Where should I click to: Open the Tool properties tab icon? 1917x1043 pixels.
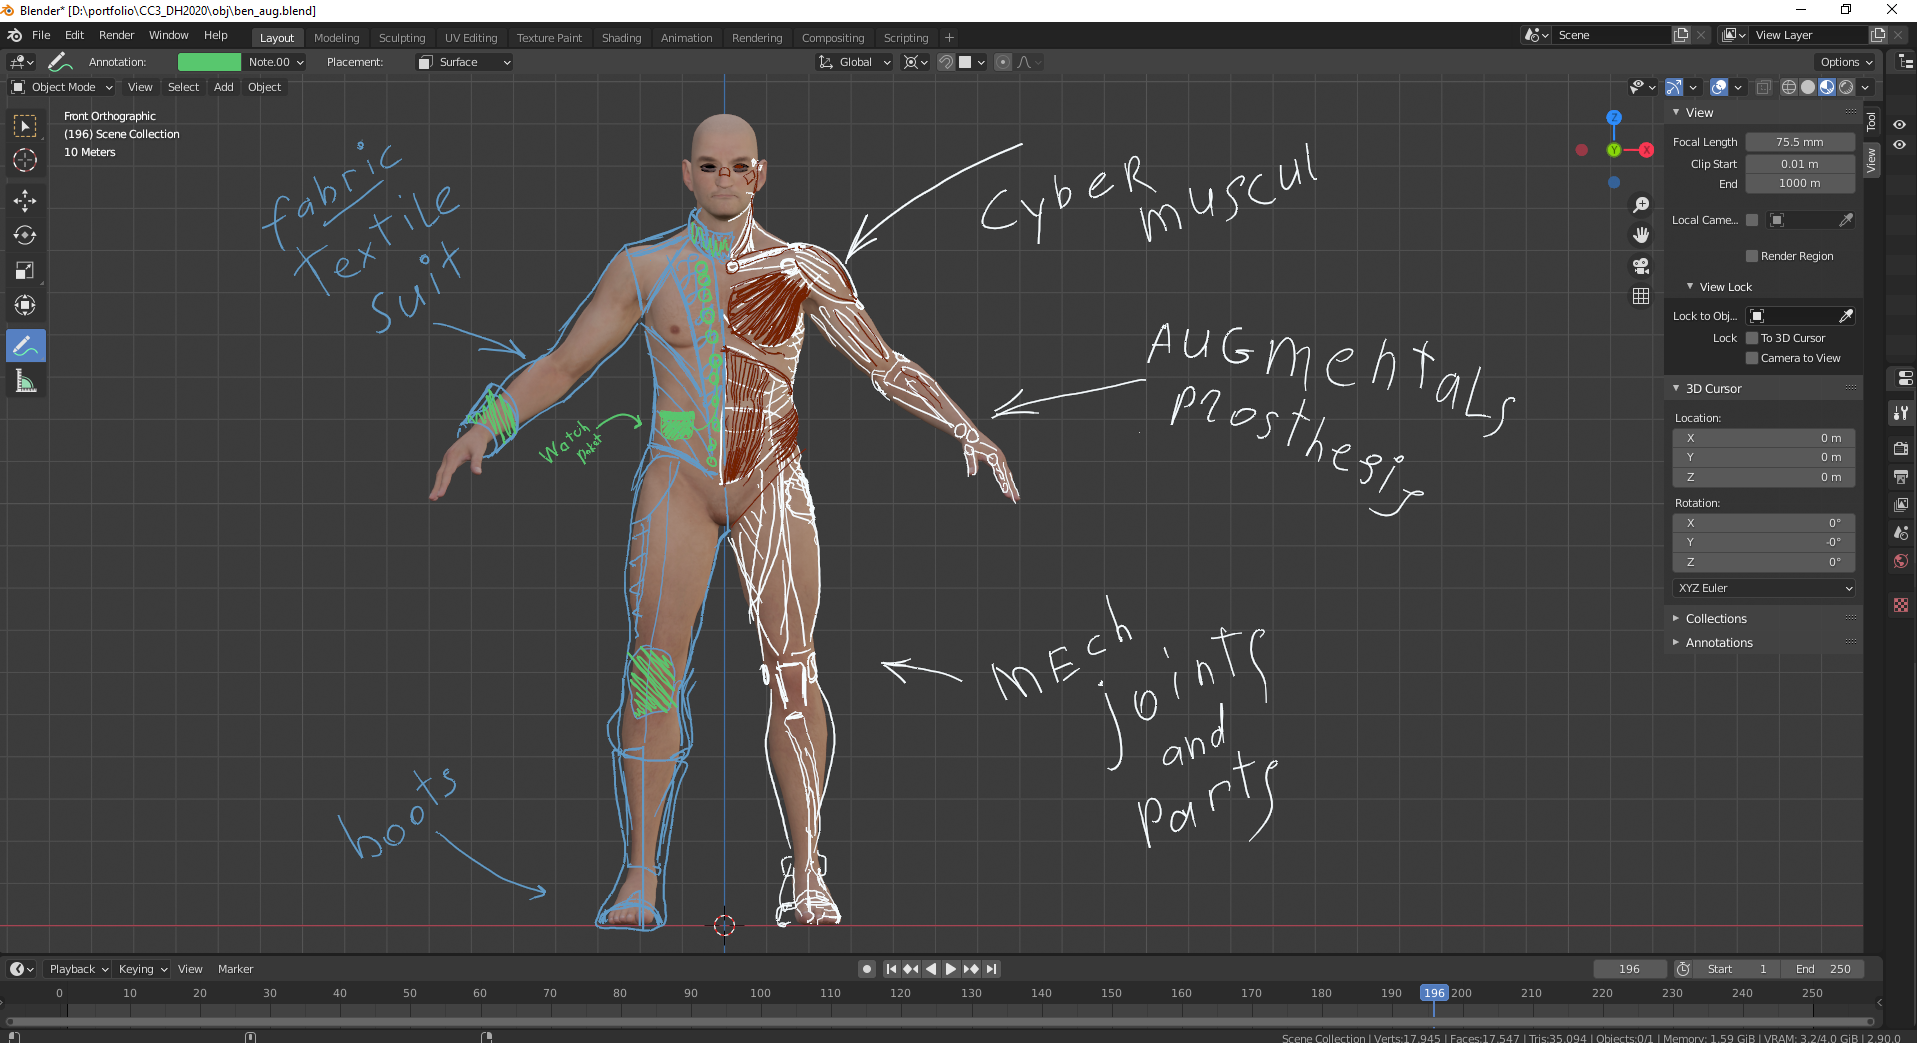(x=1901, y=412)
